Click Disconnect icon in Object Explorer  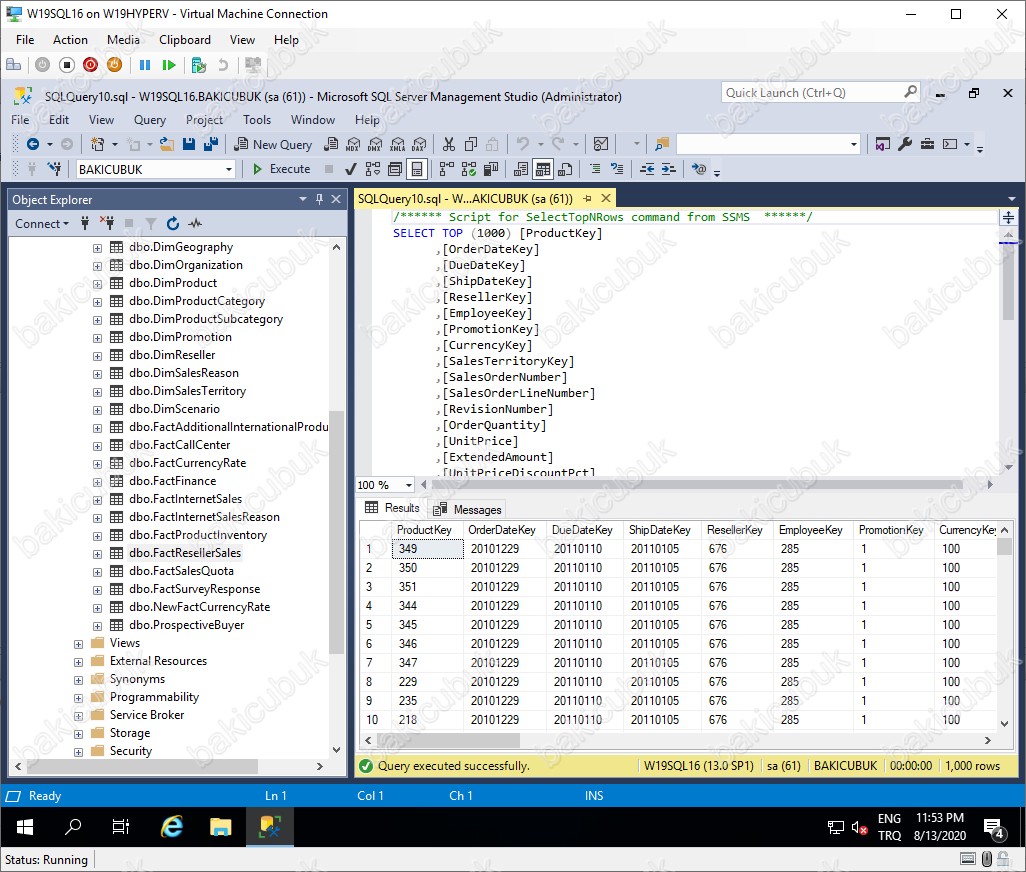click(x=107, y=224)
